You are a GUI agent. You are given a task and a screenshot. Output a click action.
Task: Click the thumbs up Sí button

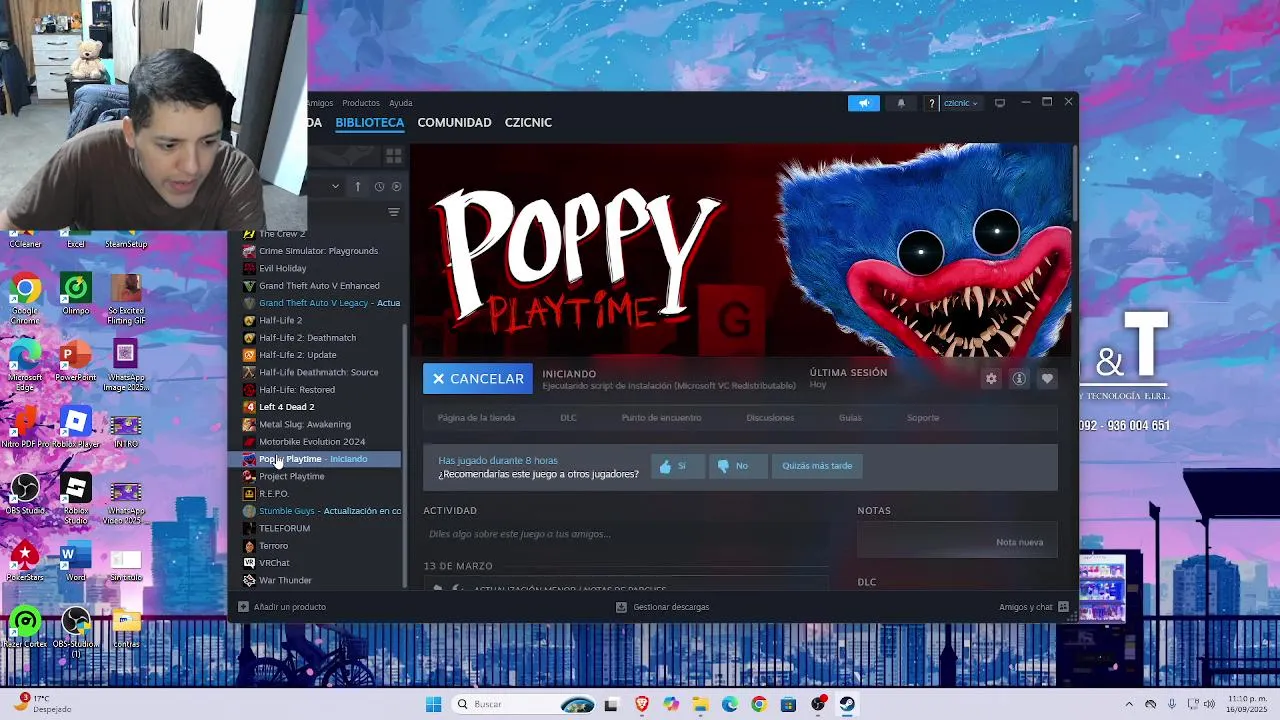pyautogui.click(x=677, y=466)
